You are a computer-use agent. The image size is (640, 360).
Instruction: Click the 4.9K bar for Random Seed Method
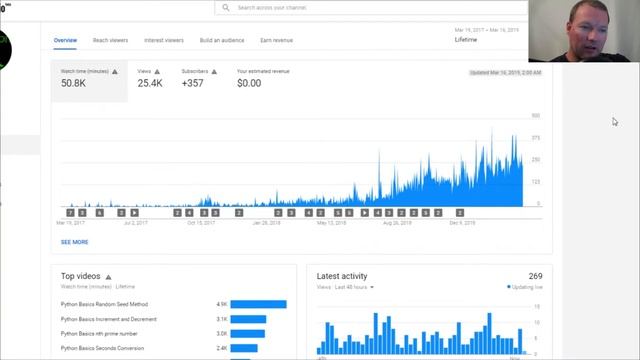tap(258, 304)
